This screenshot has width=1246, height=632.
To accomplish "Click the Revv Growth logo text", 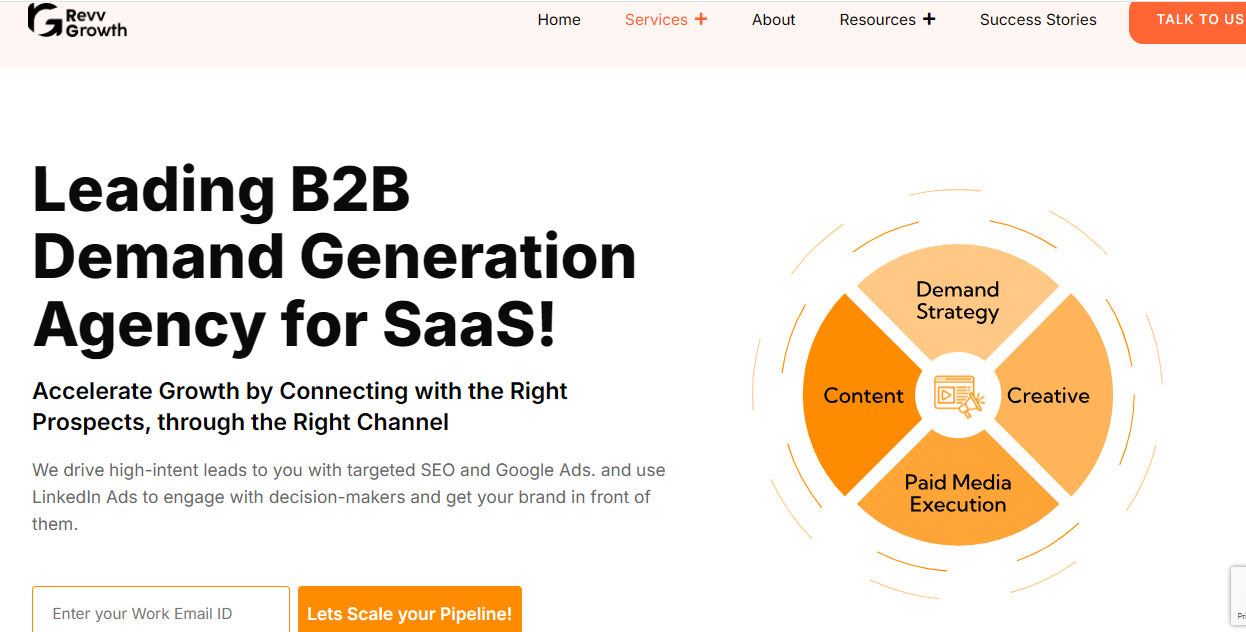I will coord(96,21).
